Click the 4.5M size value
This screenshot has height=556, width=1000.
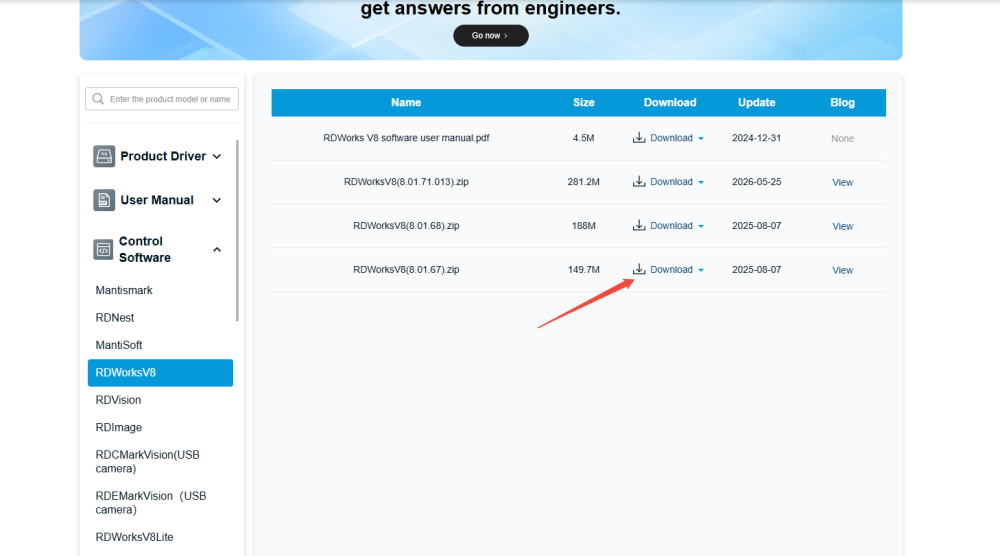tap(584, 138)
